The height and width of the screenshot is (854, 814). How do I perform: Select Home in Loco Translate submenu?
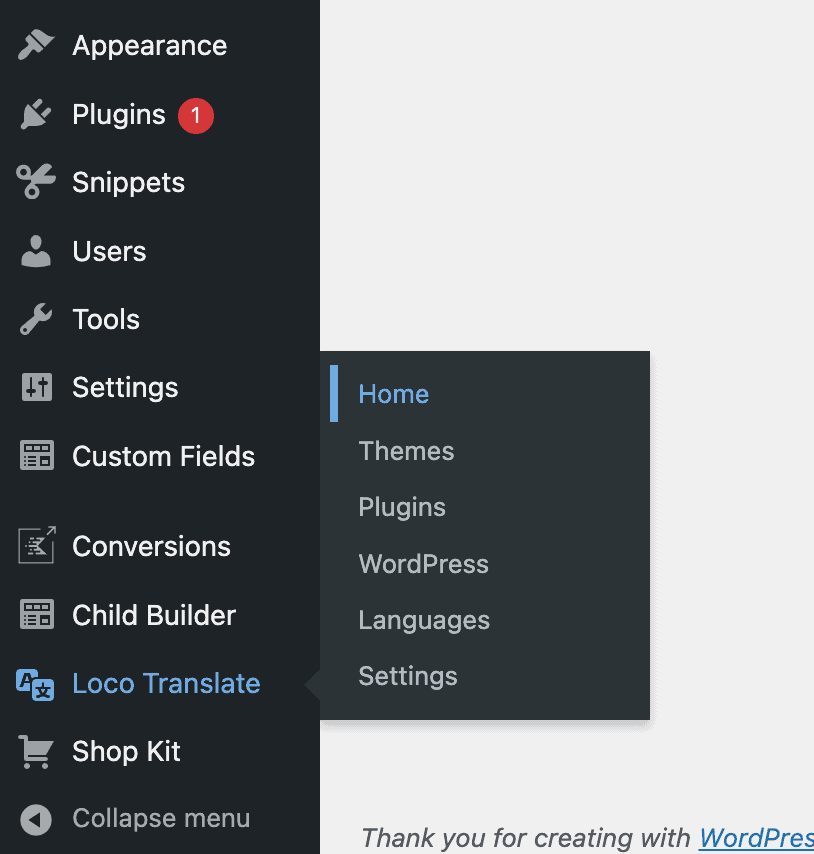(x=393, y=394)
